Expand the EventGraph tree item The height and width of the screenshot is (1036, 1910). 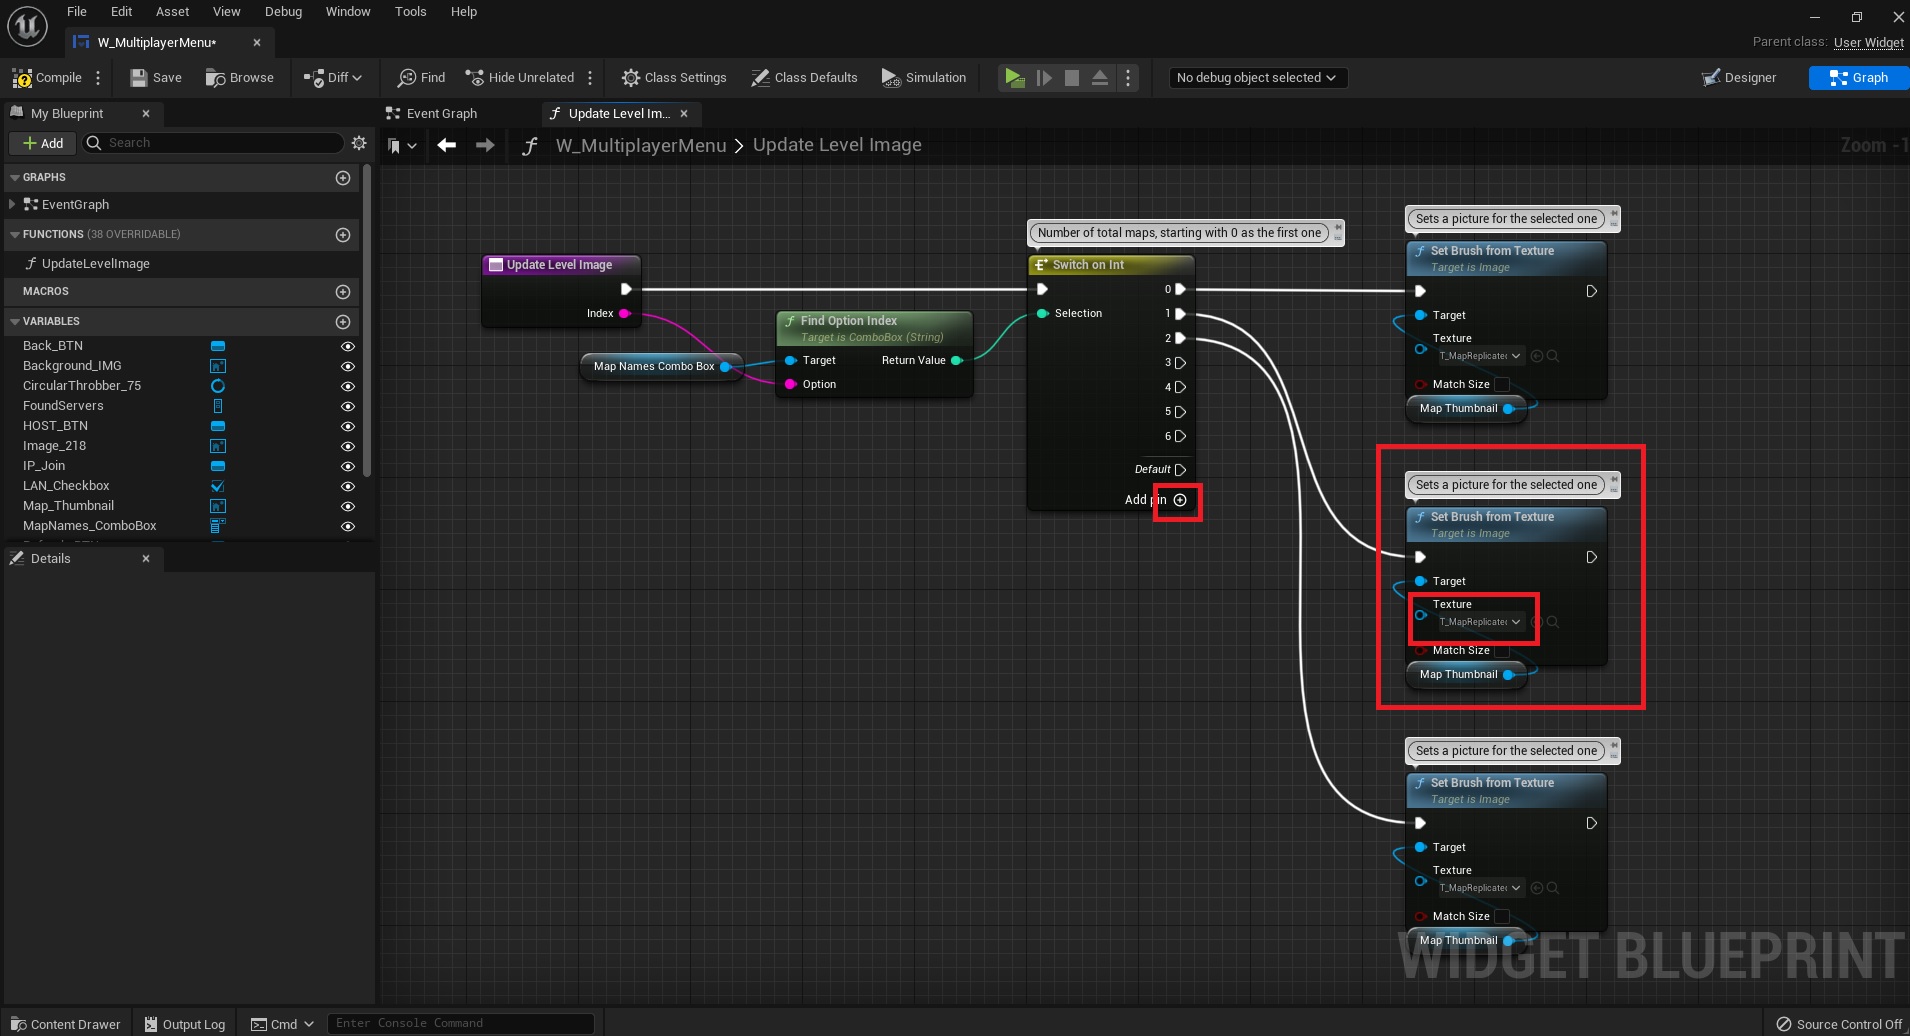coord(12,205)
